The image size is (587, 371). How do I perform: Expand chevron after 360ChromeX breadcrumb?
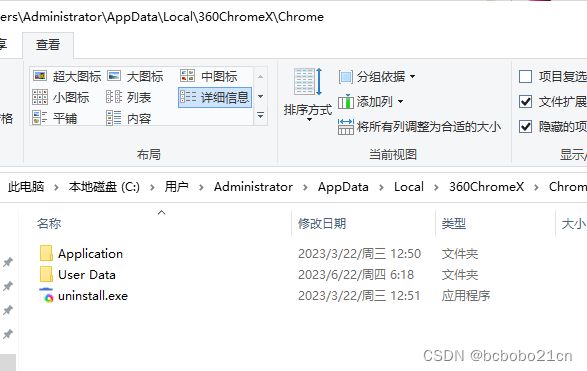coord(536,187)
